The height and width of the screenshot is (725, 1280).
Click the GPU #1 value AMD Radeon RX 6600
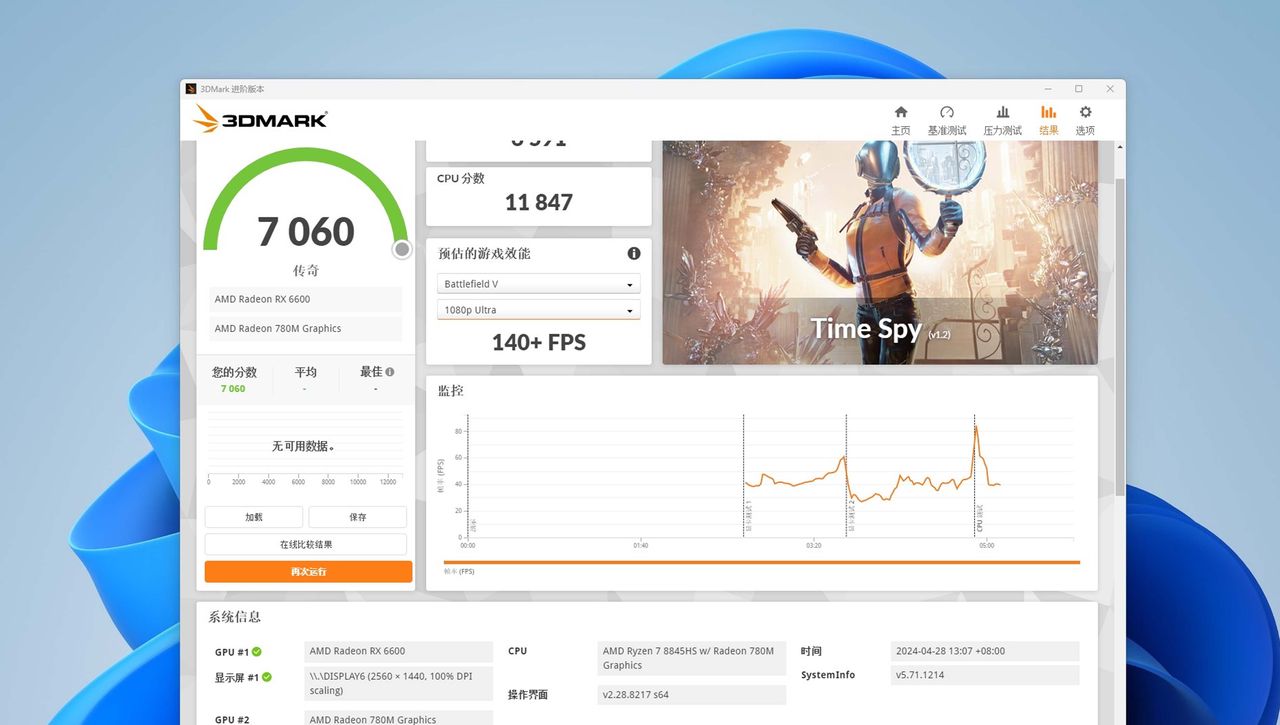399,651
